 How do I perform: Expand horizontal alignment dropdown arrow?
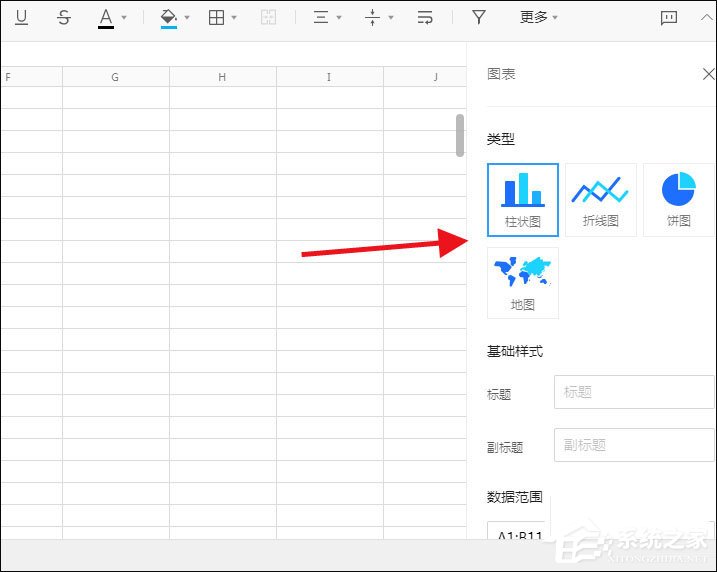click(x=339, y=18)
